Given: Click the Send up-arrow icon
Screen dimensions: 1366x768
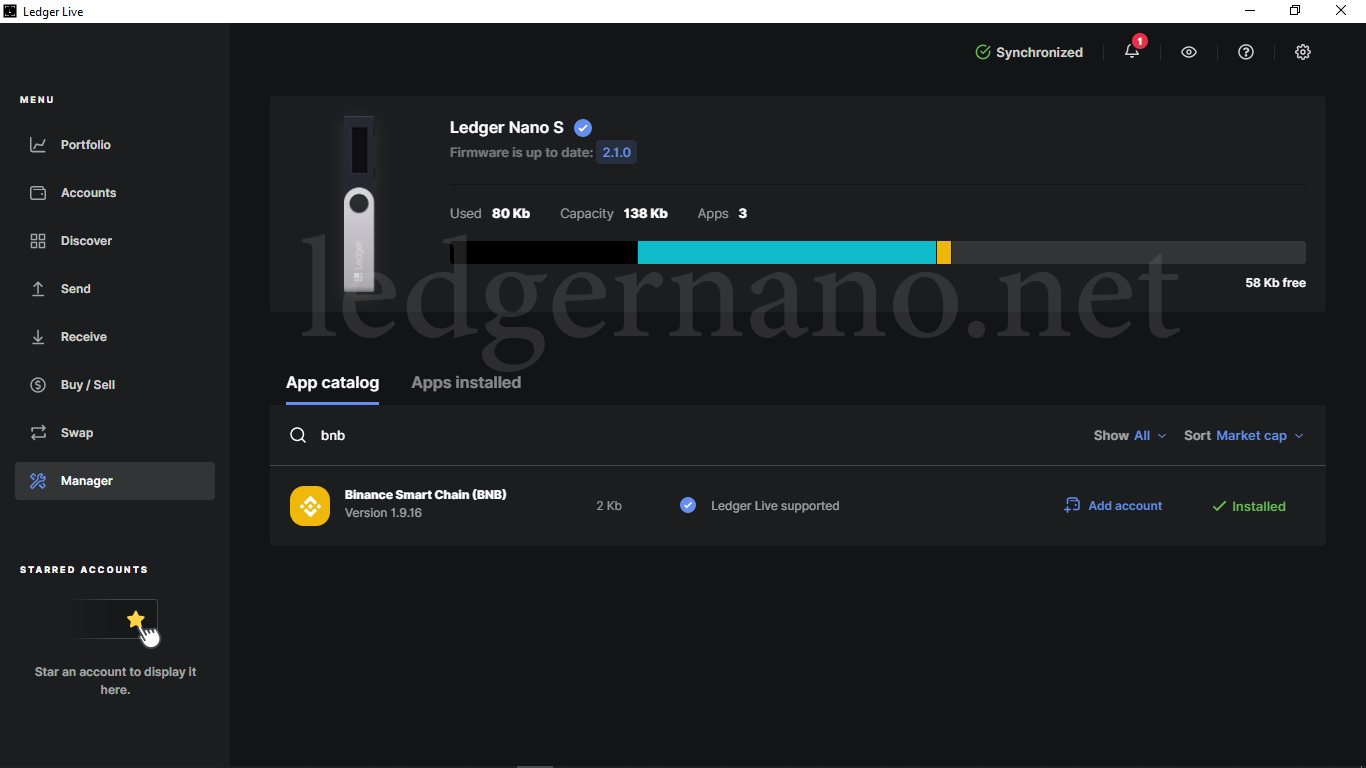Looking at the screenshot, I should (38, 289).
